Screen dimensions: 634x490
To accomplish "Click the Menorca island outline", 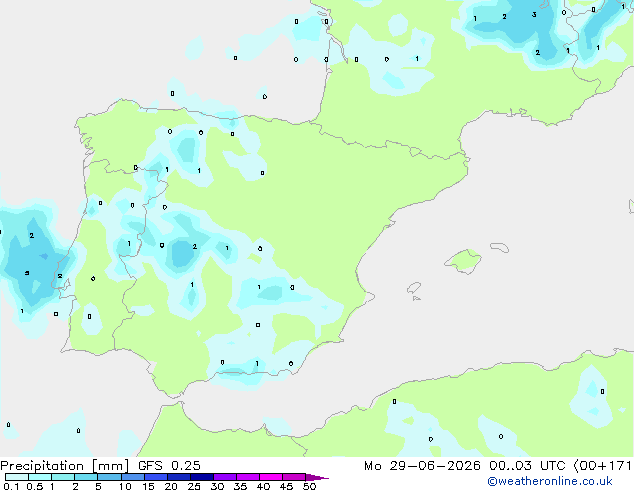I will [499, 247].
